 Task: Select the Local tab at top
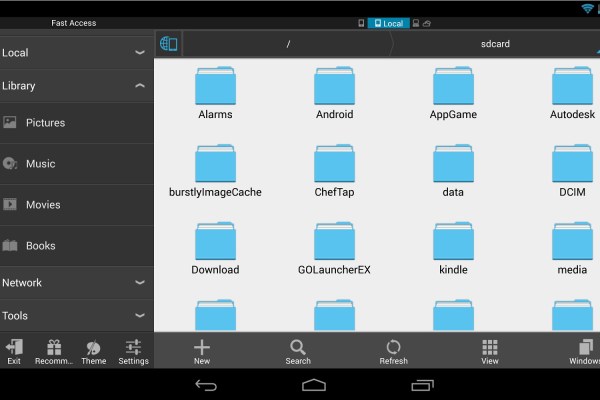pos(387,23)
